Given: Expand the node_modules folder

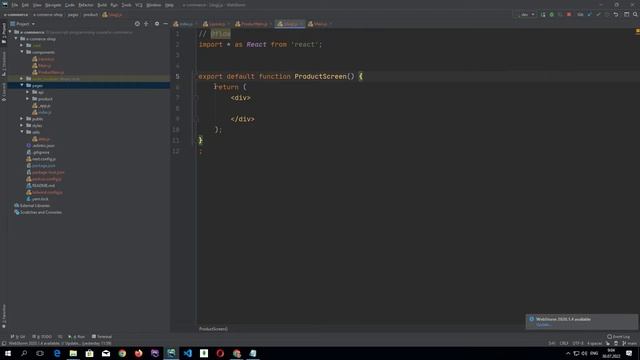Looking at the screenshot, I should coord(22,78).
